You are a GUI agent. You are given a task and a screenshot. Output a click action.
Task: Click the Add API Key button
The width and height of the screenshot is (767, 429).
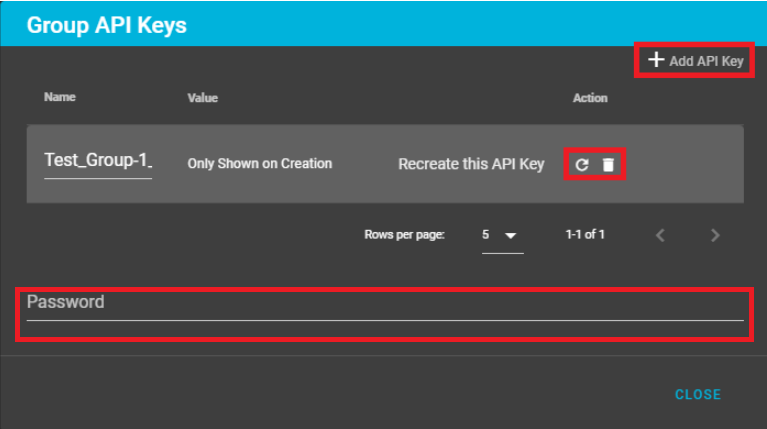click(x=696, y=61)
